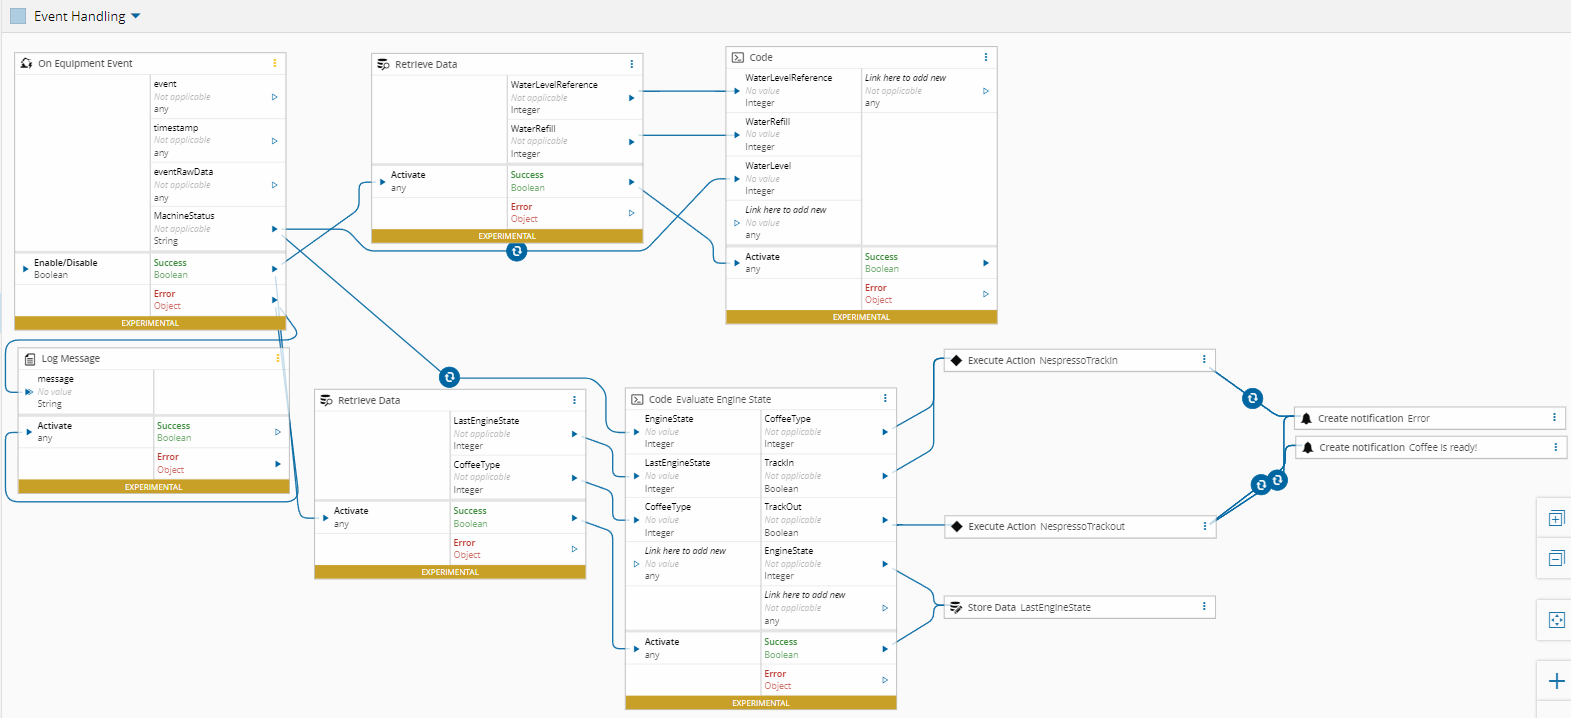Click the MachineStatus output port arrow
This screenshot has width=1571, height=718.
275,229
